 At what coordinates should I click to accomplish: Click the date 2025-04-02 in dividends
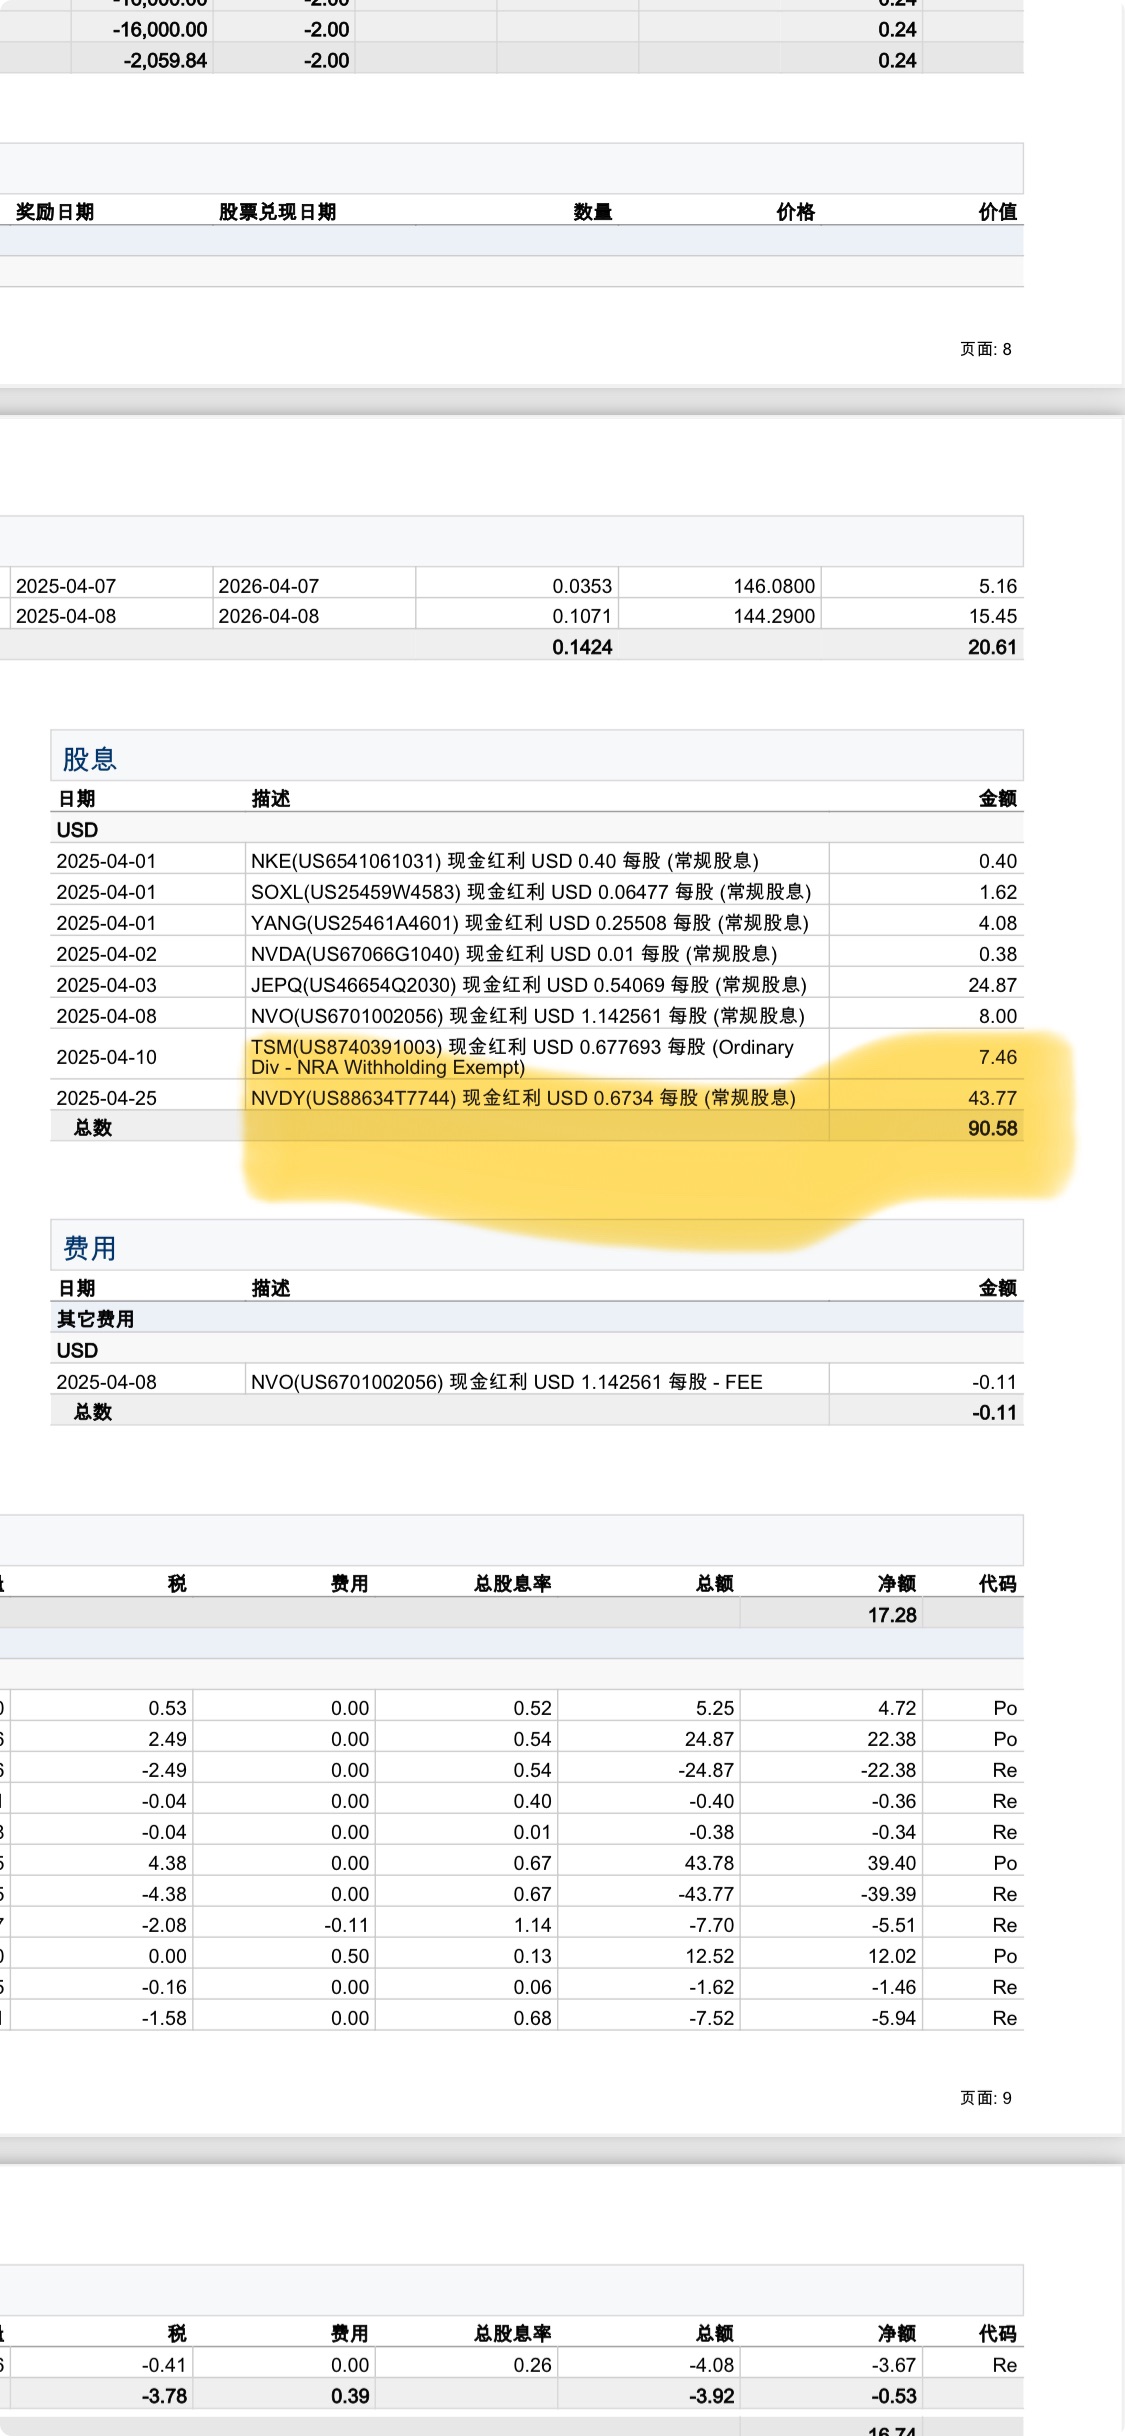[106, 954]
